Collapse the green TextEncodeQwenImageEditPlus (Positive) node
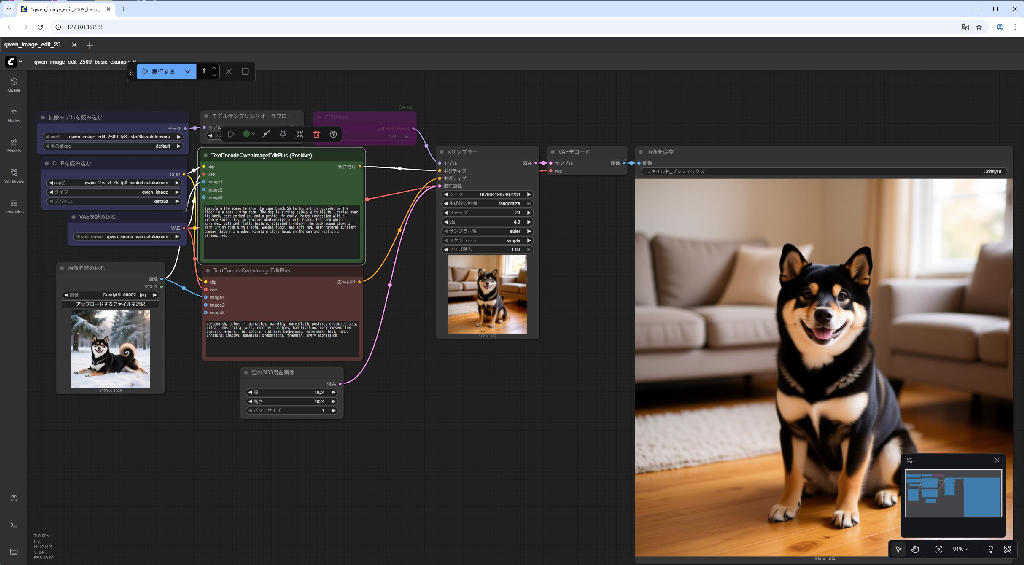1024x565 pixels. (204, 155)
